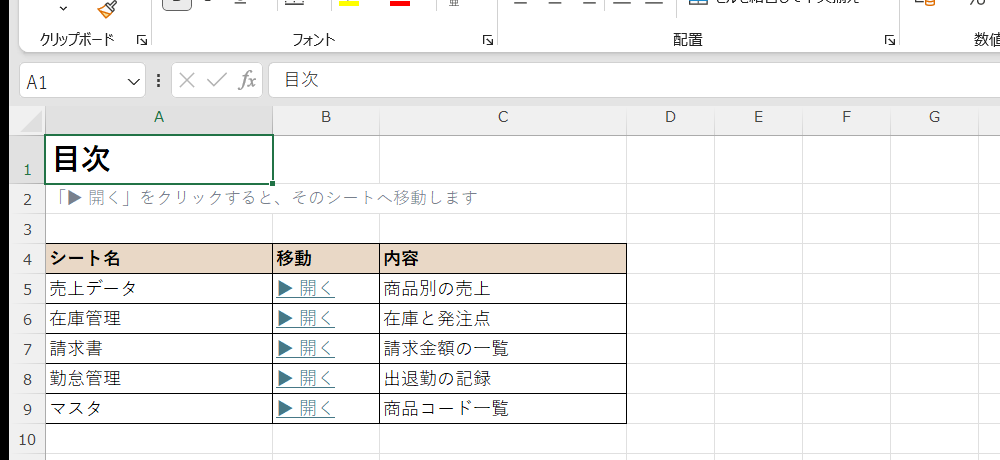Image resolution: width=1000 pixels, height=460 pixels.
Task: Click the 開く link in the 請求書 row
Action: click(x=305, y=348)
